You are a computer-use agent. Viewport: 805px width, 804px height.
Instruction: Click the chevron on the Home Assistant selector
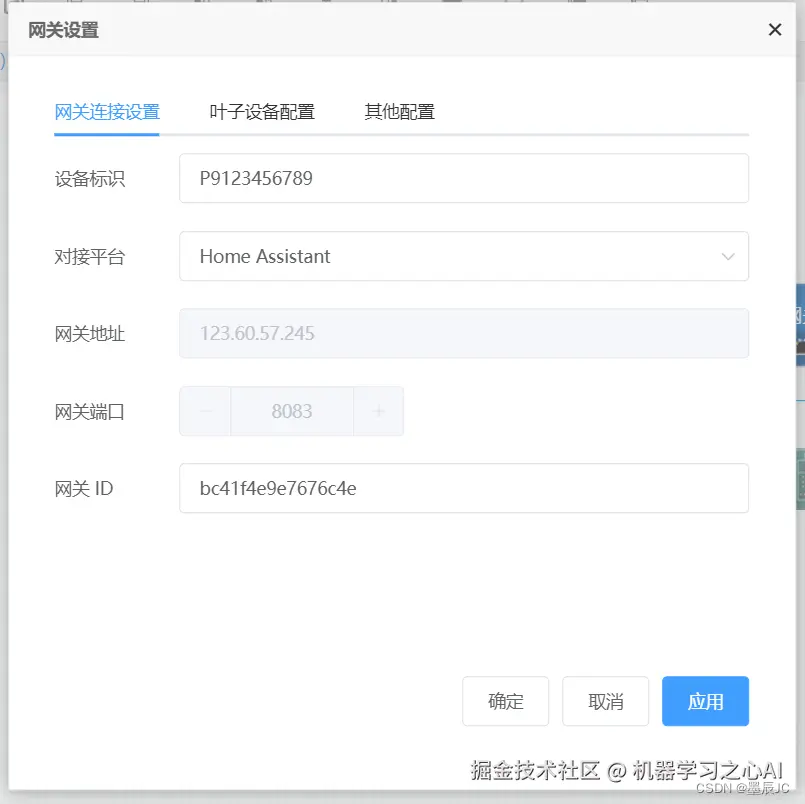click(728, 256)
